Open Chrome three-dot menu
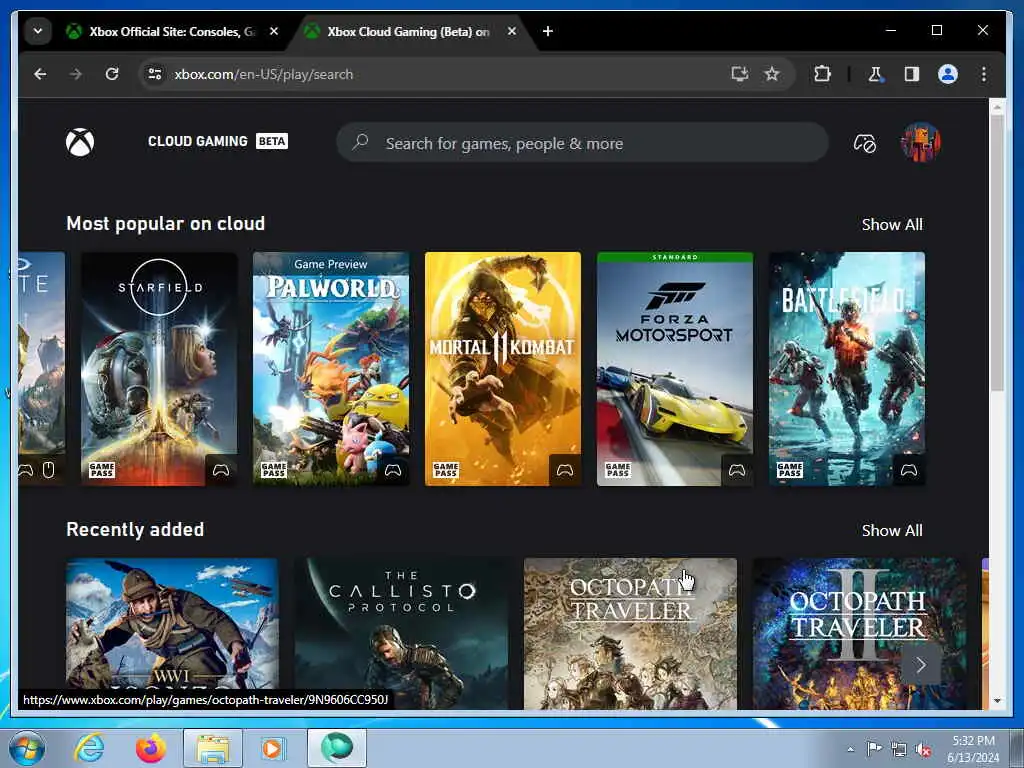 [984, 74]
